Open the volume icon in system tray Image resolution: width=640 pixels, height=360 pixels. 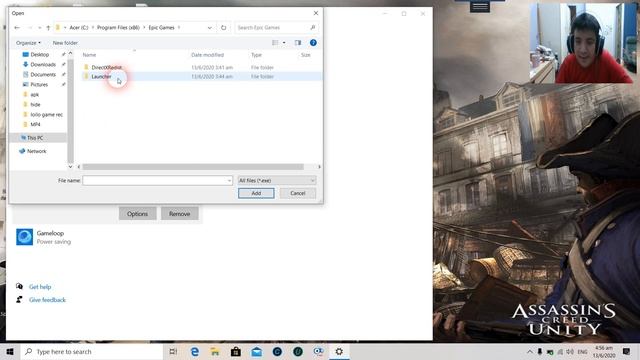[570, 351]
